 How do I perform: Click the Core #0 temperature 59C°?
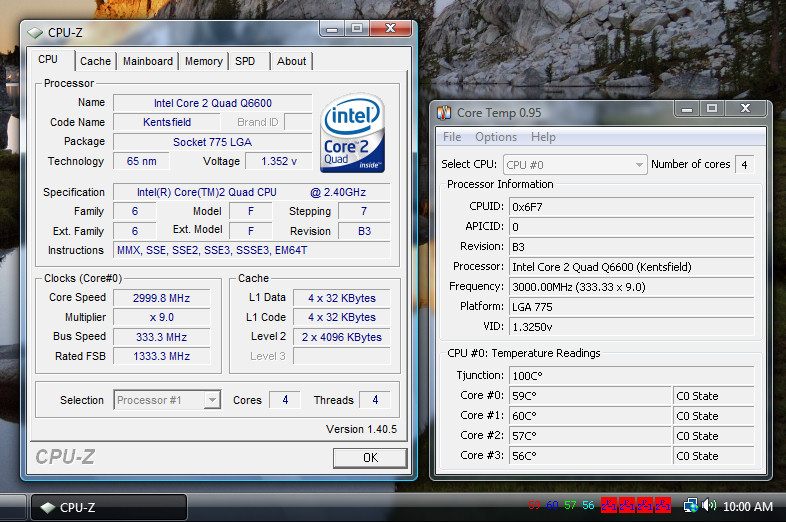point(590,396)
